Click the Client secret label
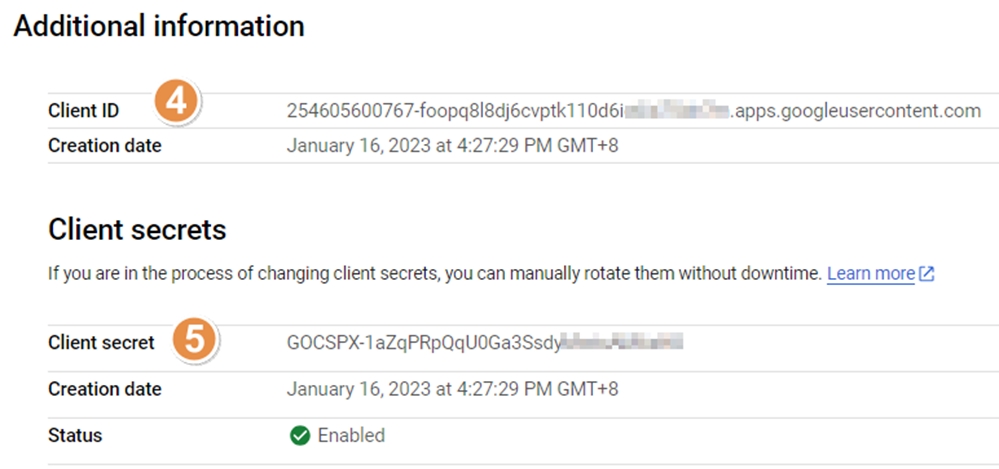This screenshot has height=469, width=999. (101, 343)
